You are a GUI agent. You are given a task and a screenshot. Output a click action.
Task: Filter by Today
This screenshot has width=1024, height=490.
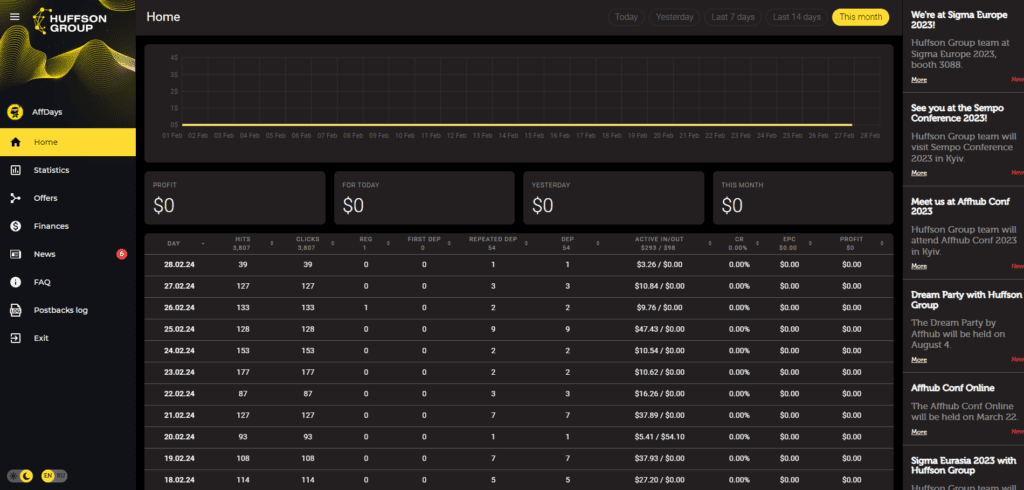coord(626,17)
